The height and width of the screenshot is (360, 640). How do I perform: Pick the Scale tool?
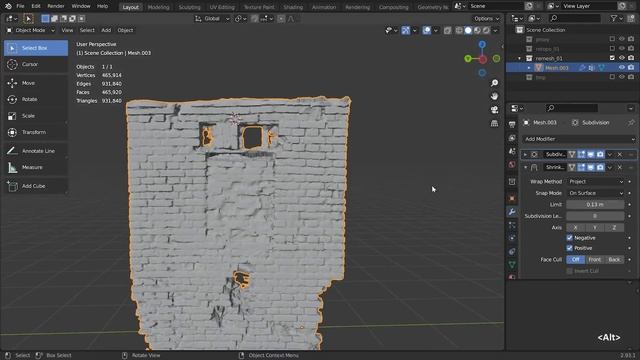click(36, 116)
